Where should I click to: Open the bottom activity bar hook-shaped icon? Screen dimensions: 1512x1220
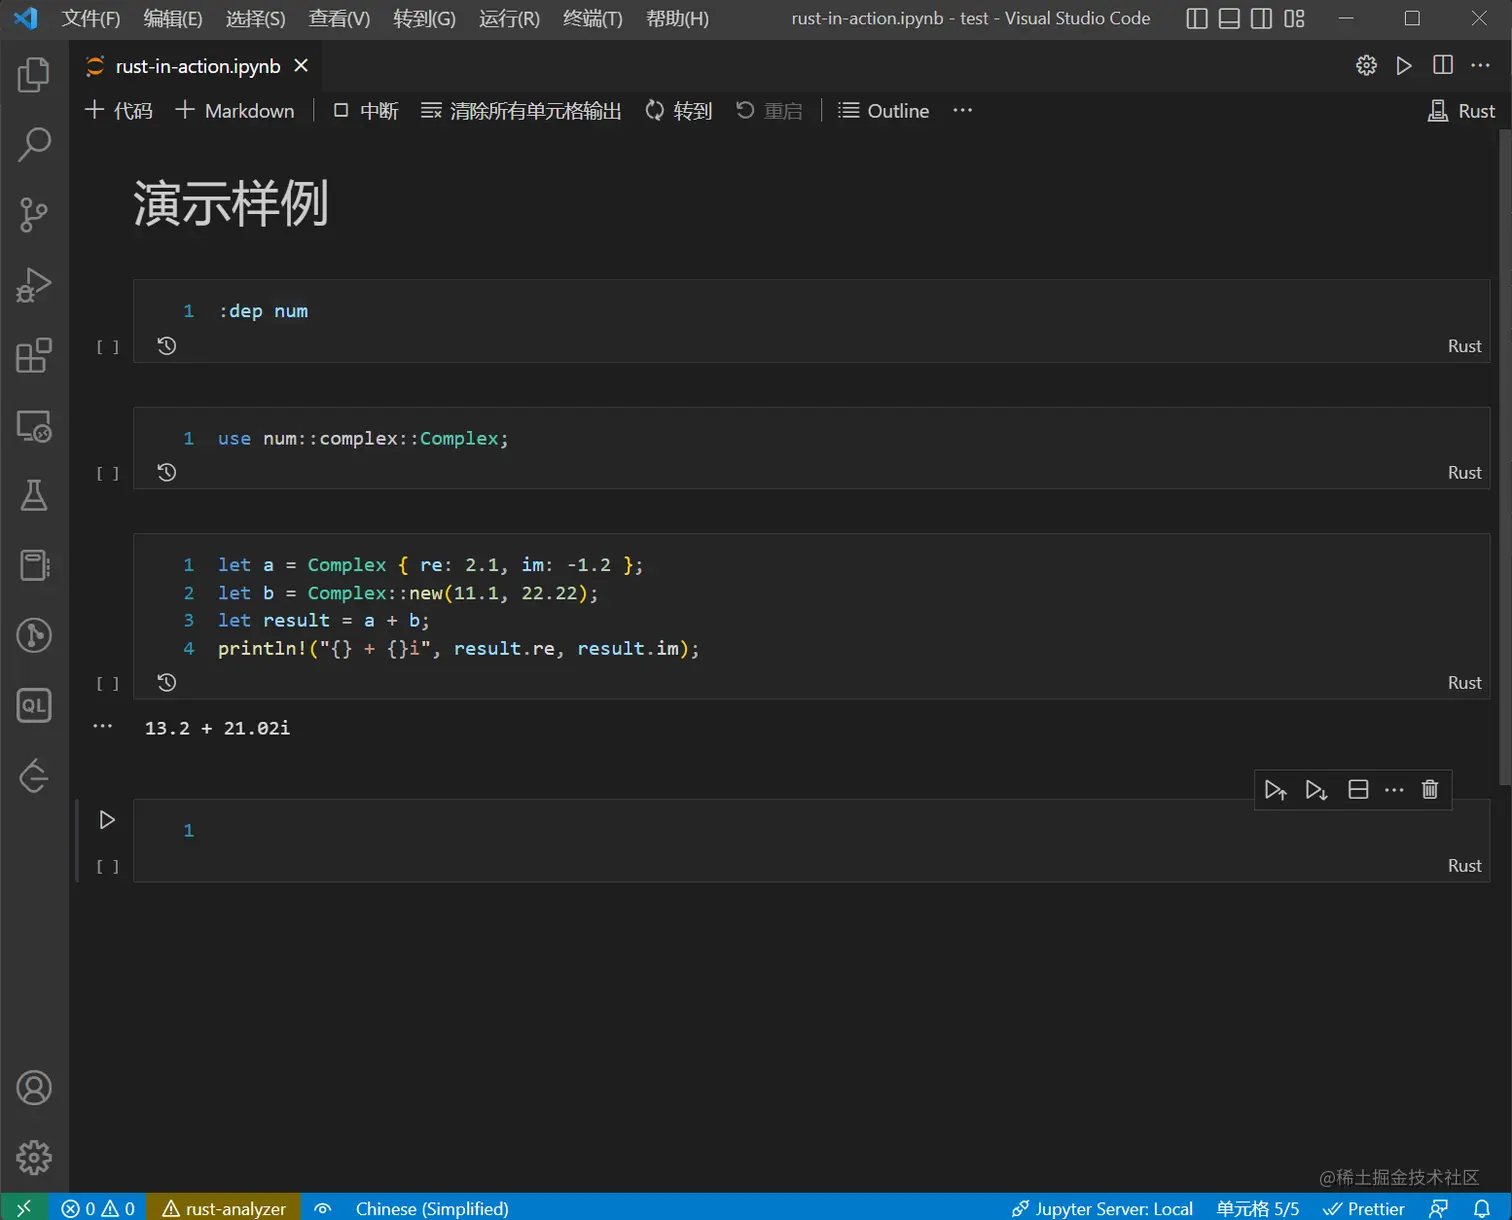point(34,776)
